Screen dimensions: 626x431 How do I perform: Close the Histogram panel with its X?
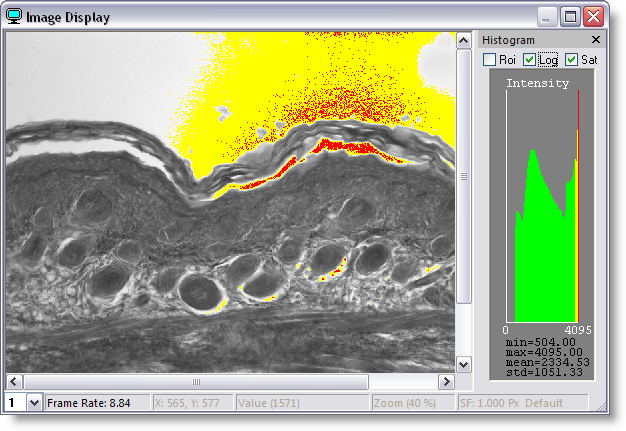click(596, 40)
